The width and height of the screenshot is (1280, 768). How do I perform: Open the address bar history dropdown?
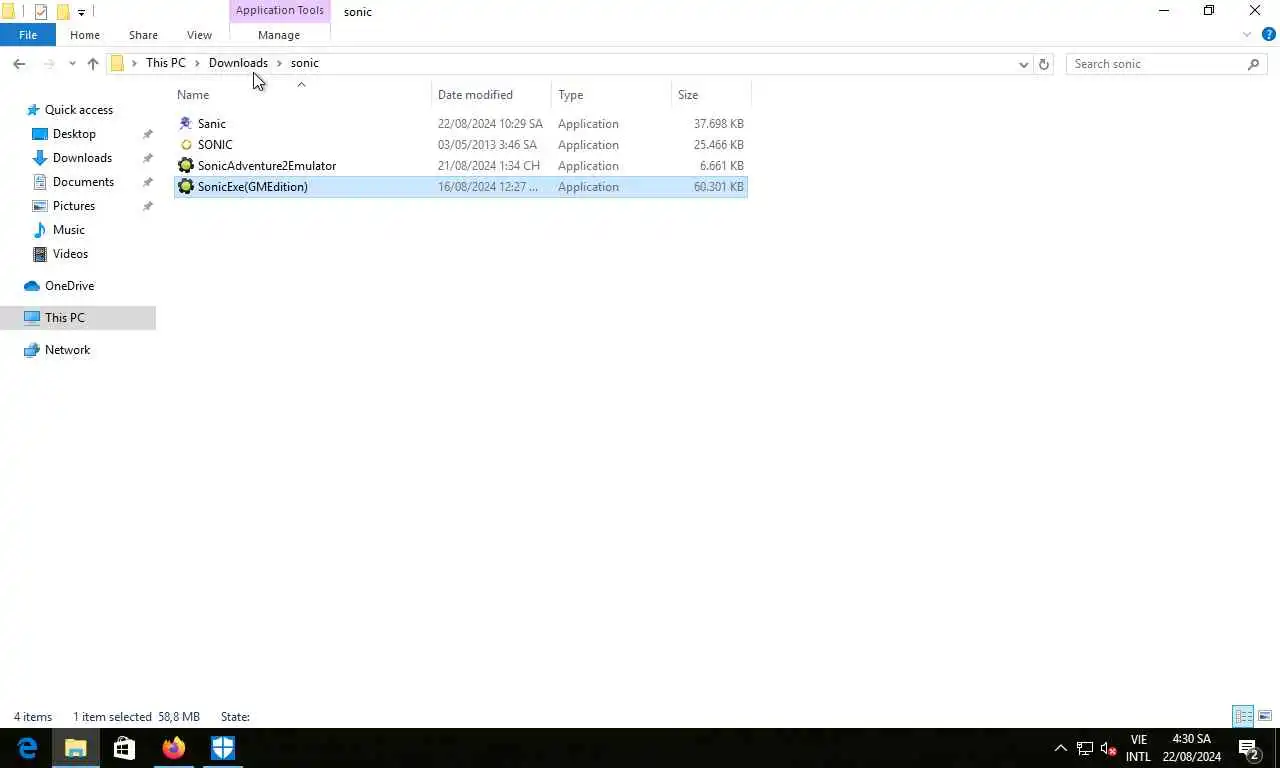[1023, 64]
